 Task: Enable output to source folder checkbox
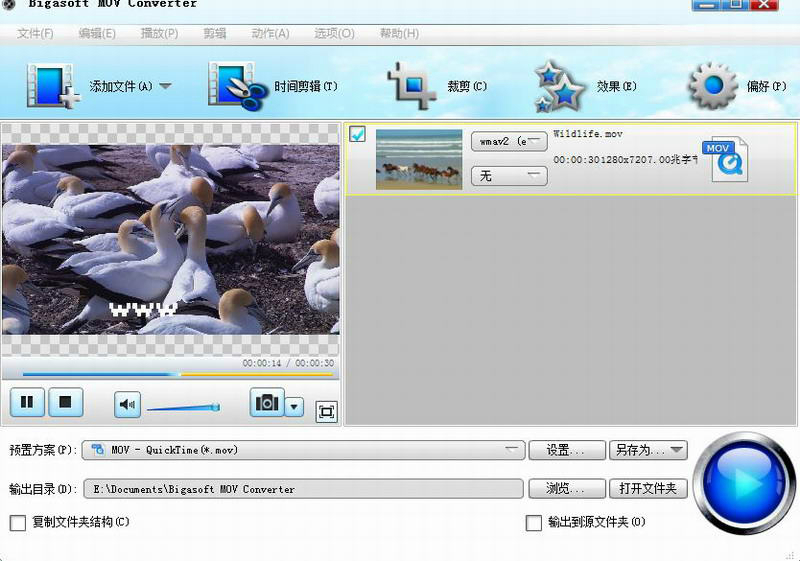(534, 523)
